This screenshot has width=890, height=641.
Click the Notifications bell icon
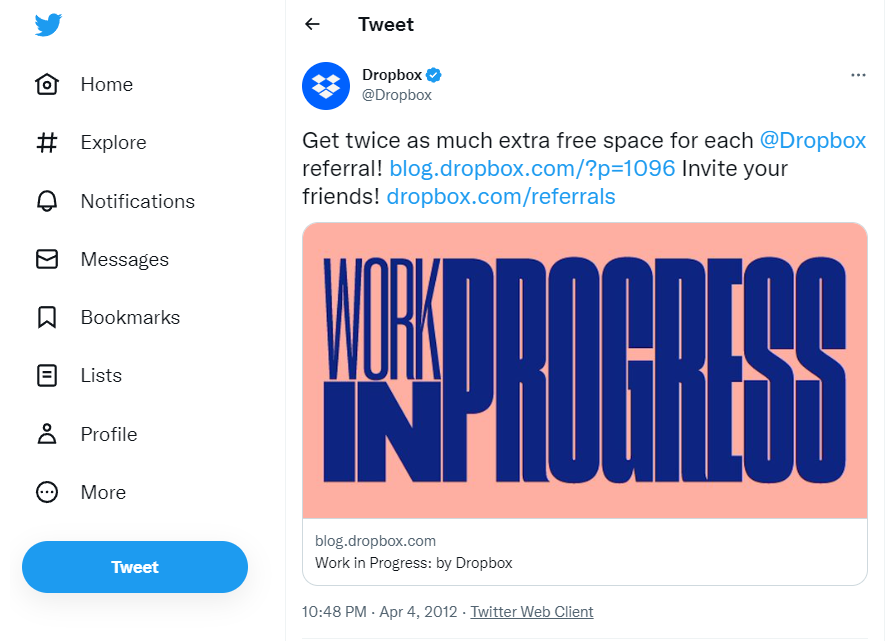click(x=46, y=201)
